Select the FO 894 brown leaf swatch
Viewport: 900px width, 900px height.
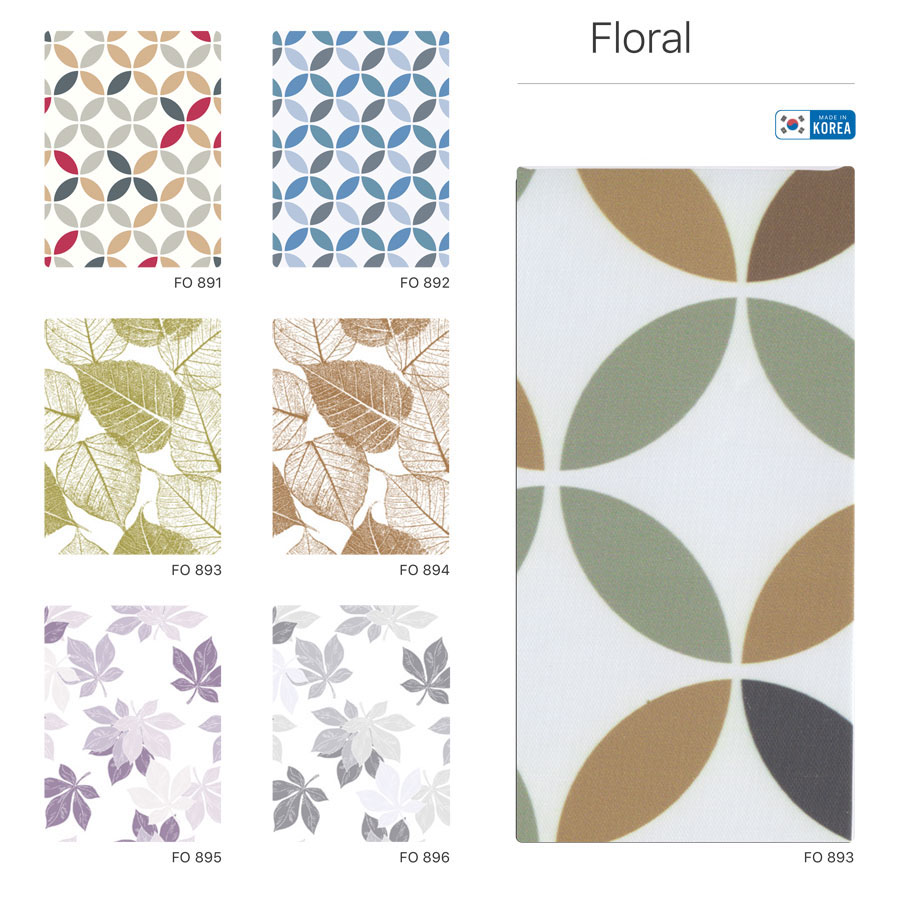tap(360, 436)
